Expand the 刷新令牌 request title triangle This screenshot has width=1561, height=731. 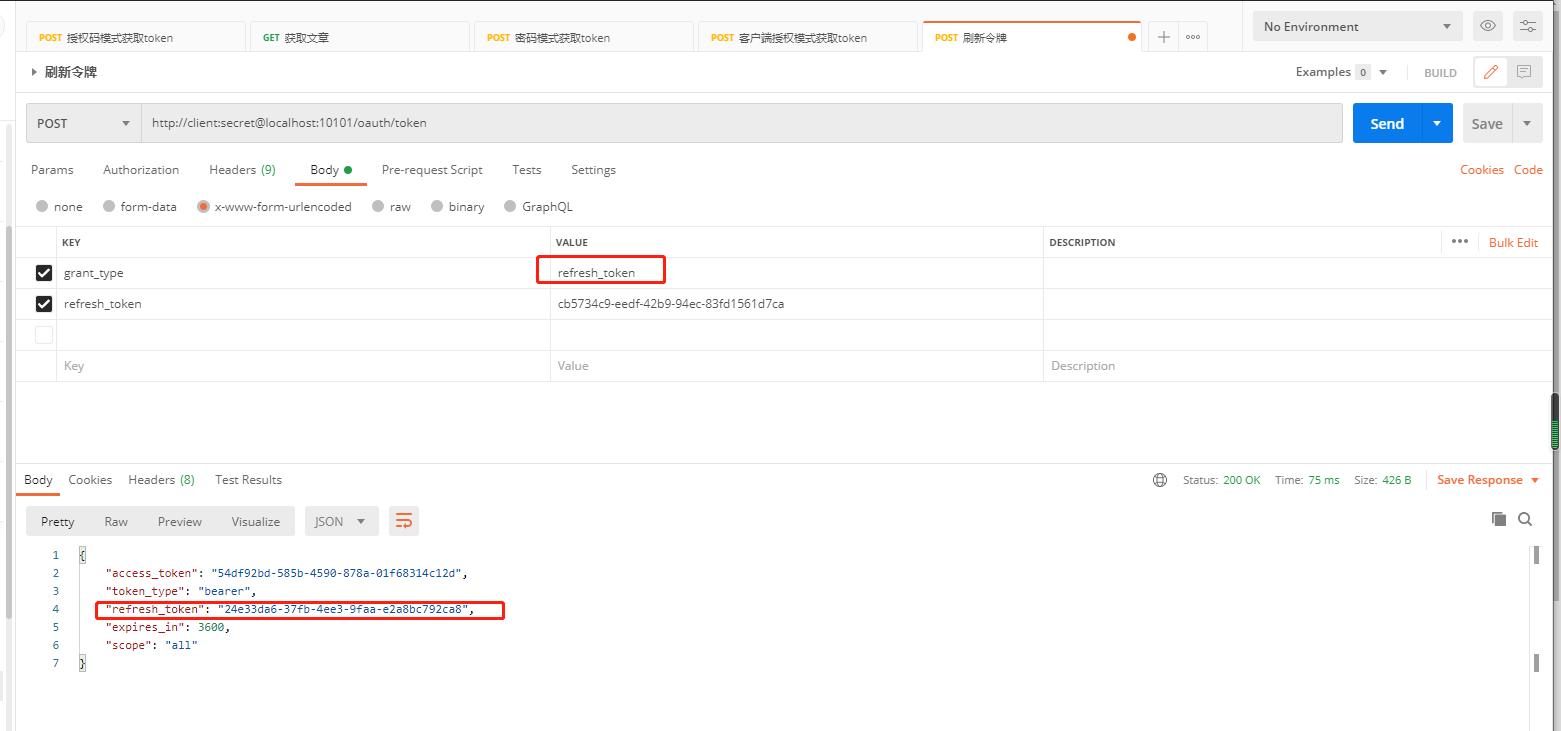coord(35,72)
